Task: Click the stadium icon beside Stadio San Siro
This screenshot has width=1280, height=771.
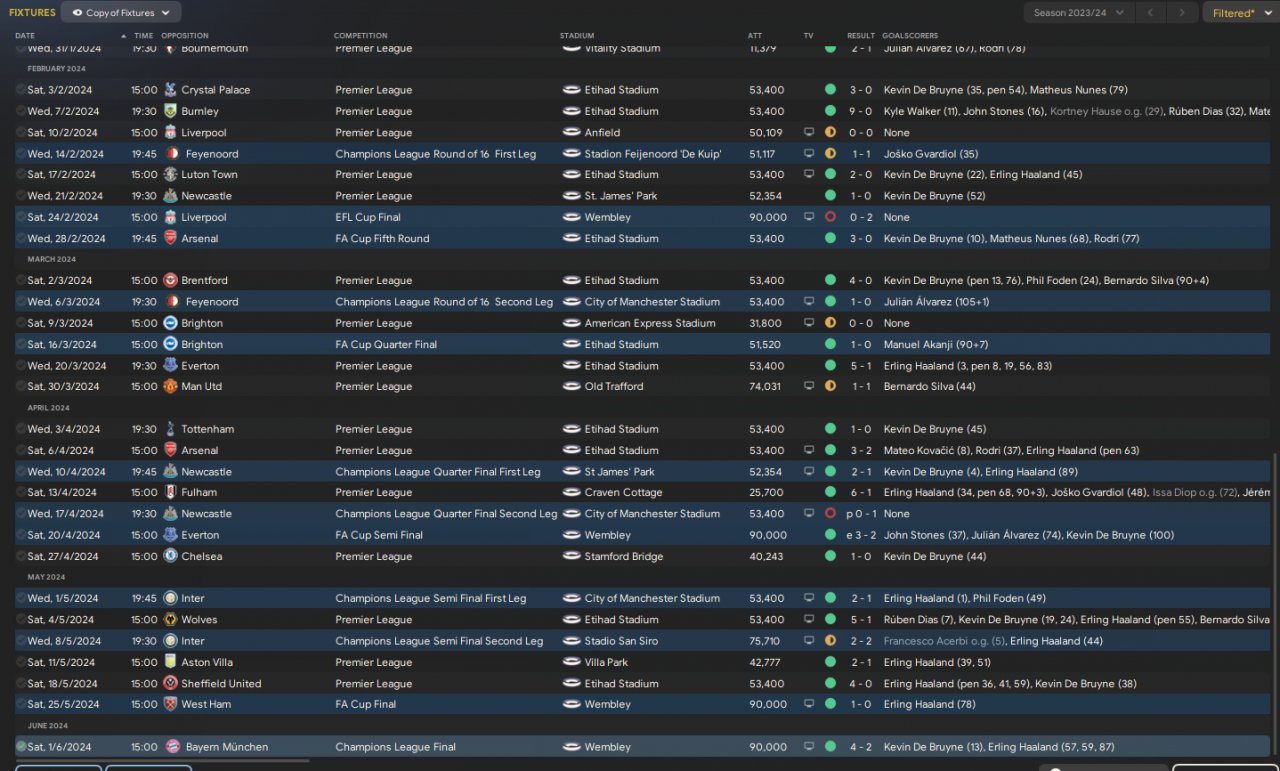Action: point(572,642)
